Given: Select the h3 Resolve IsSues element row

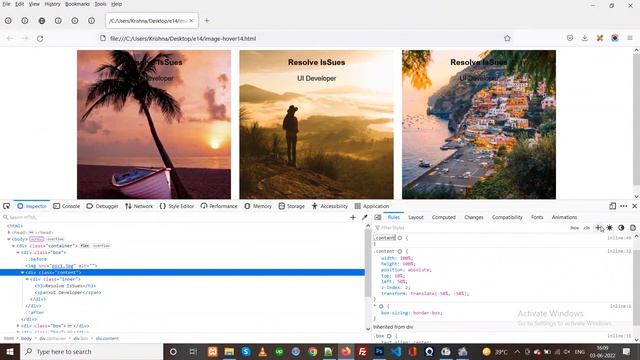Looking at the screenshot, I should 65,286.
